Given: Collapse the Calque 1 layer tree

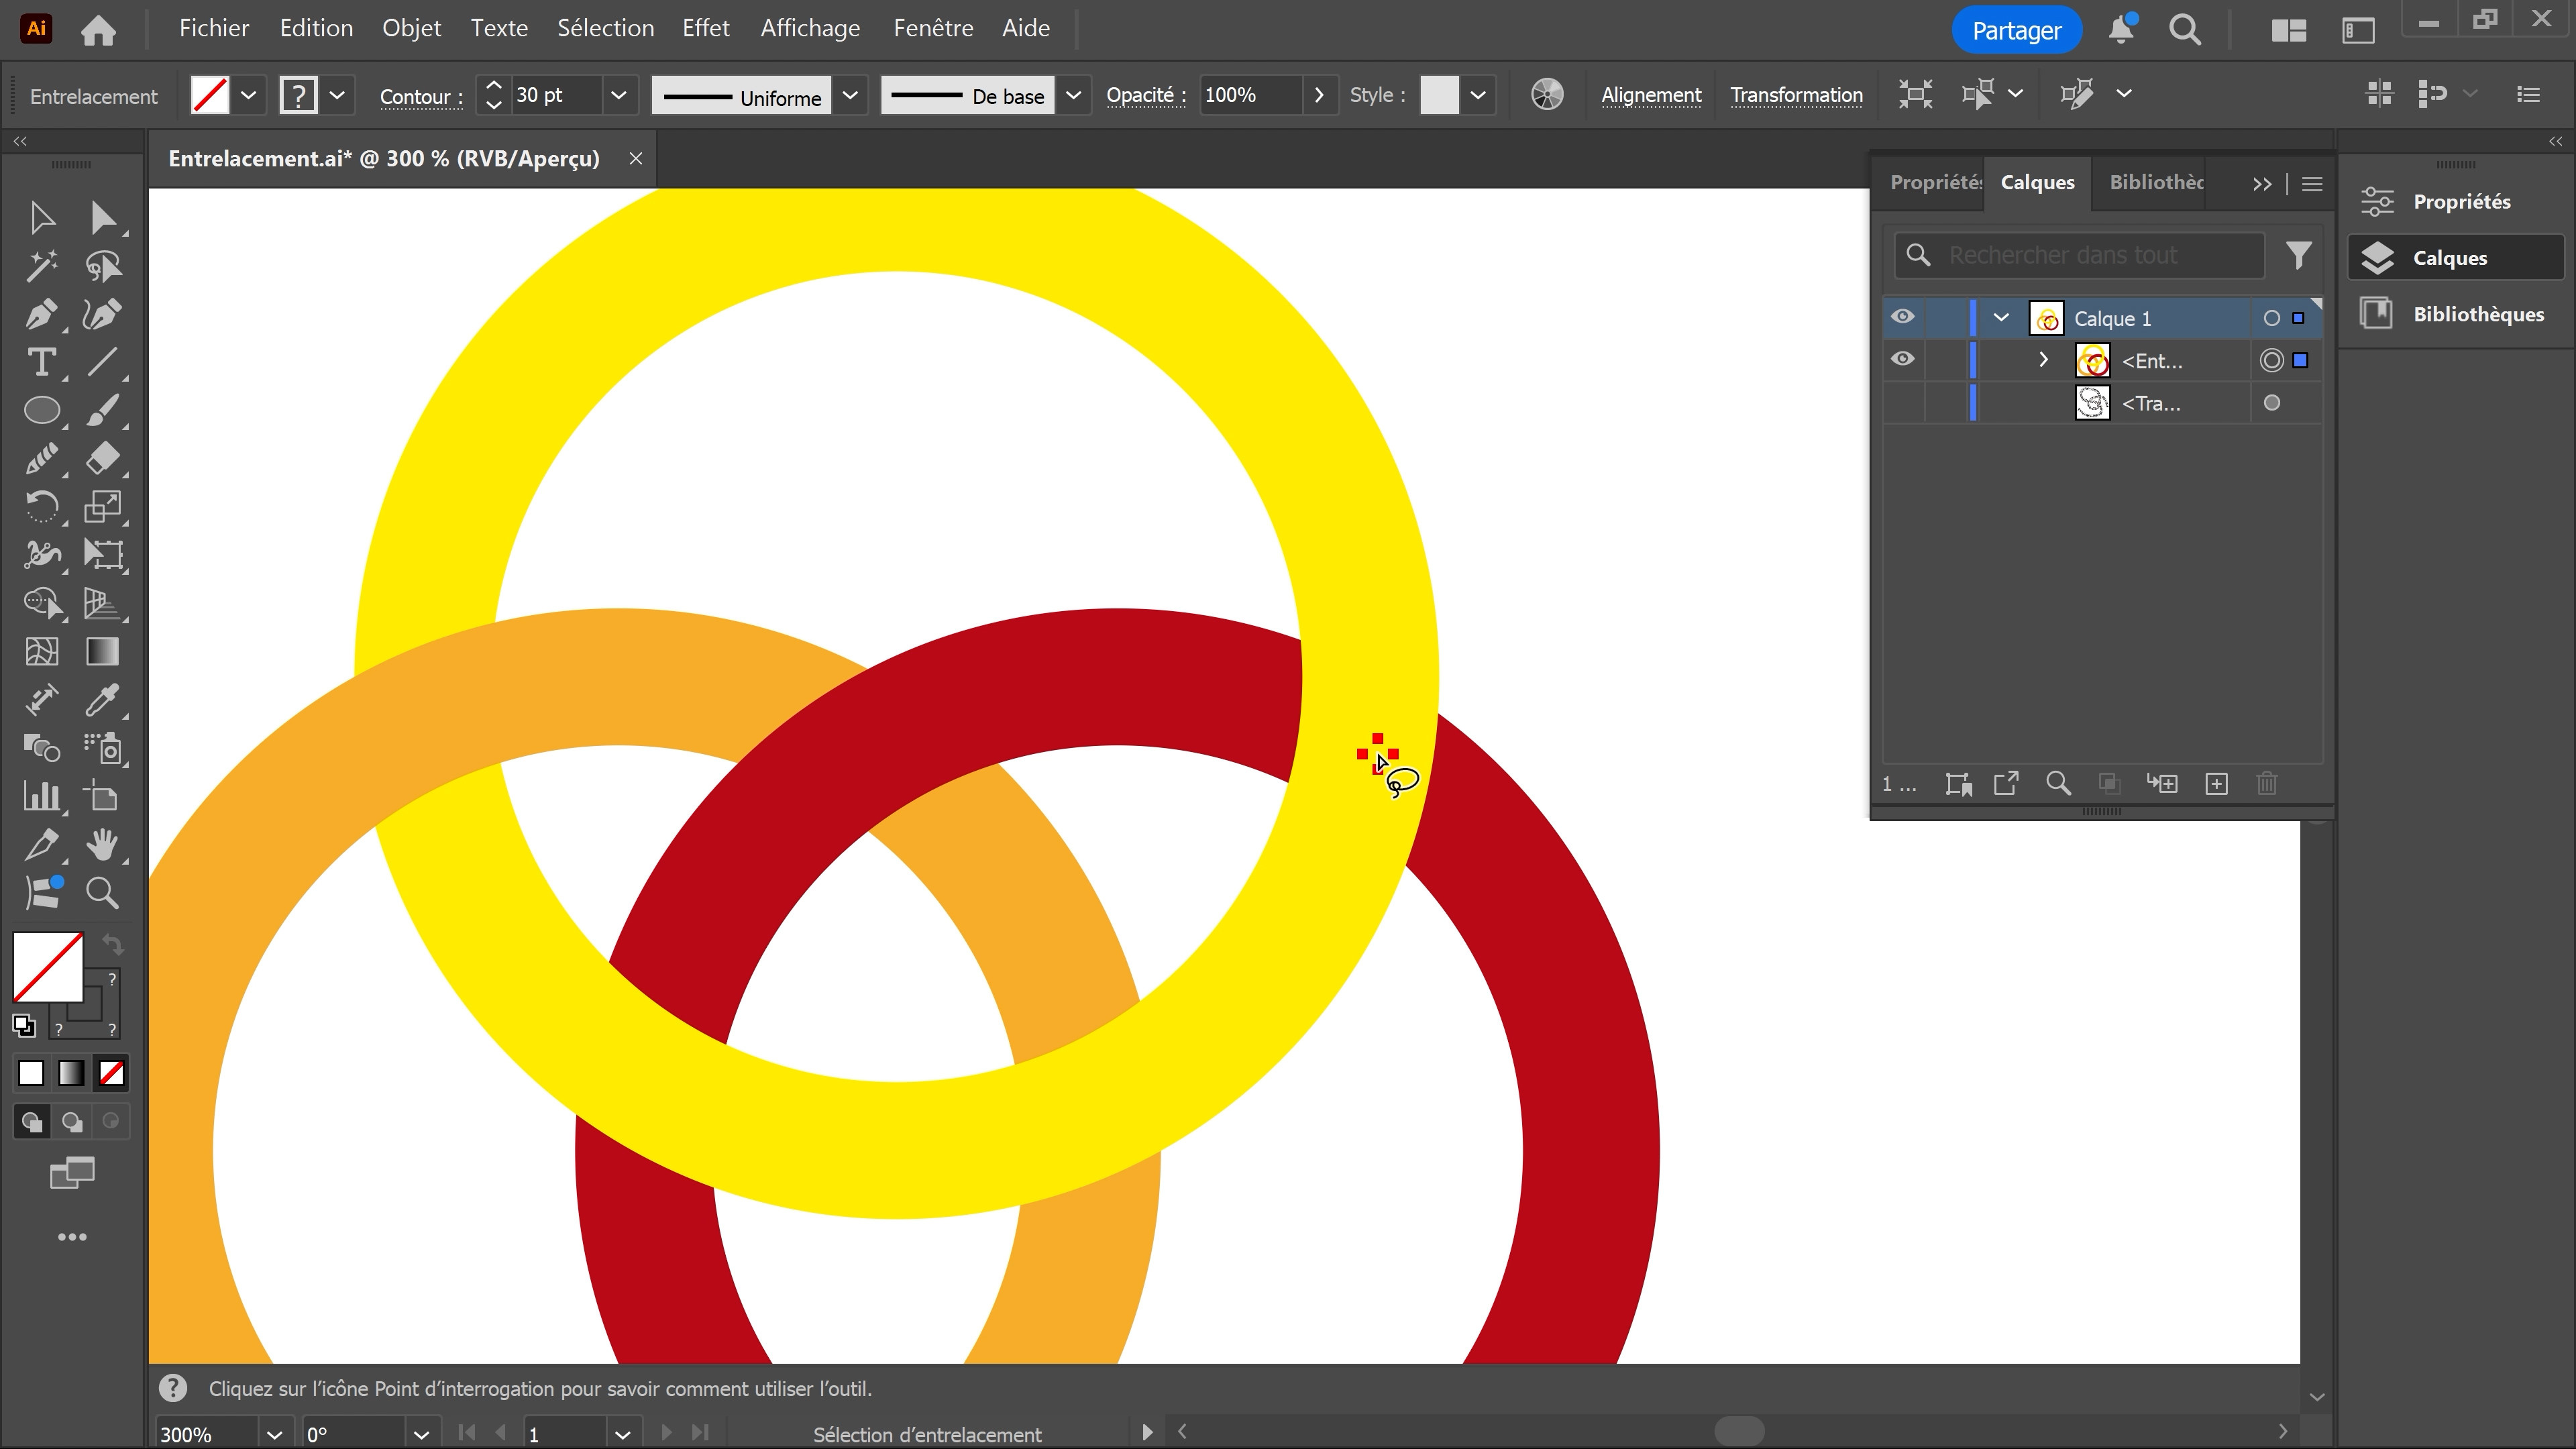Looking at the screenshot, I should pos(2001,318).
